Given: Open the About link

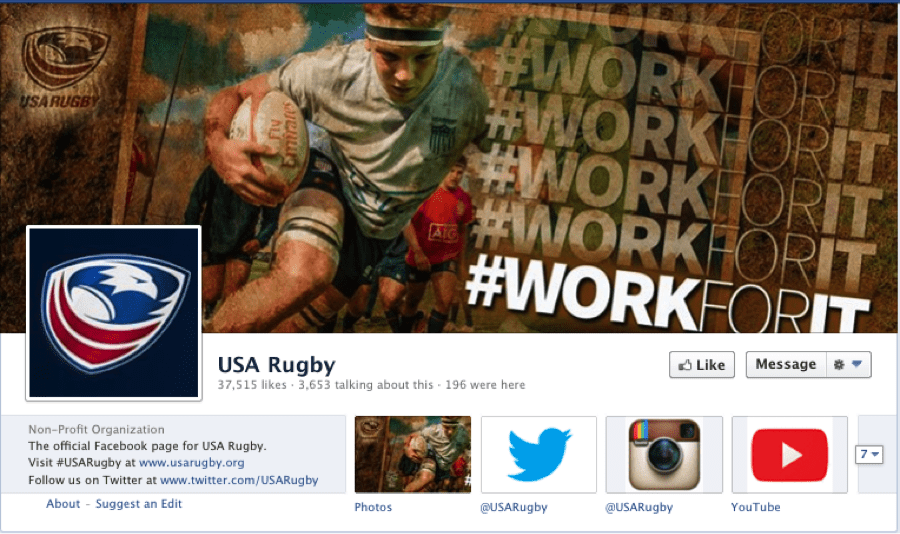Looking at the screenshot, I should [x=63, y=504].
